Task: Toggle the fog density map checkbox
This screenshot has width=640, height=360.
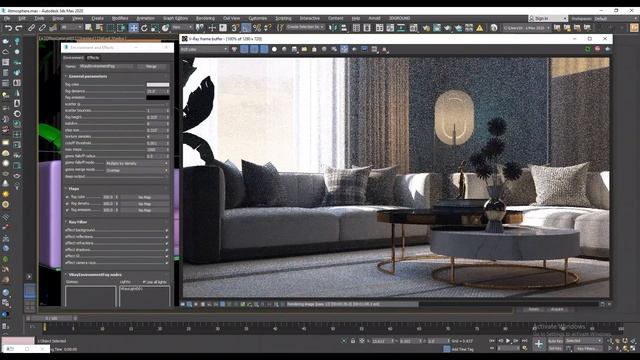Action: 67,204
